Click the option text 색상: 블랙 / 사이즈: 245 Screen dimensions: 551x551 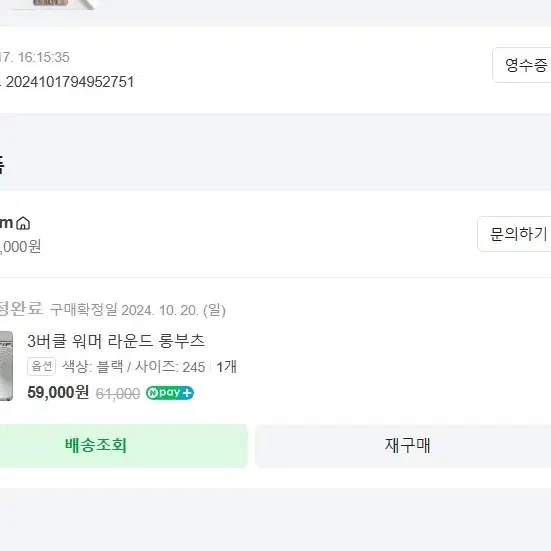[134, 367]
